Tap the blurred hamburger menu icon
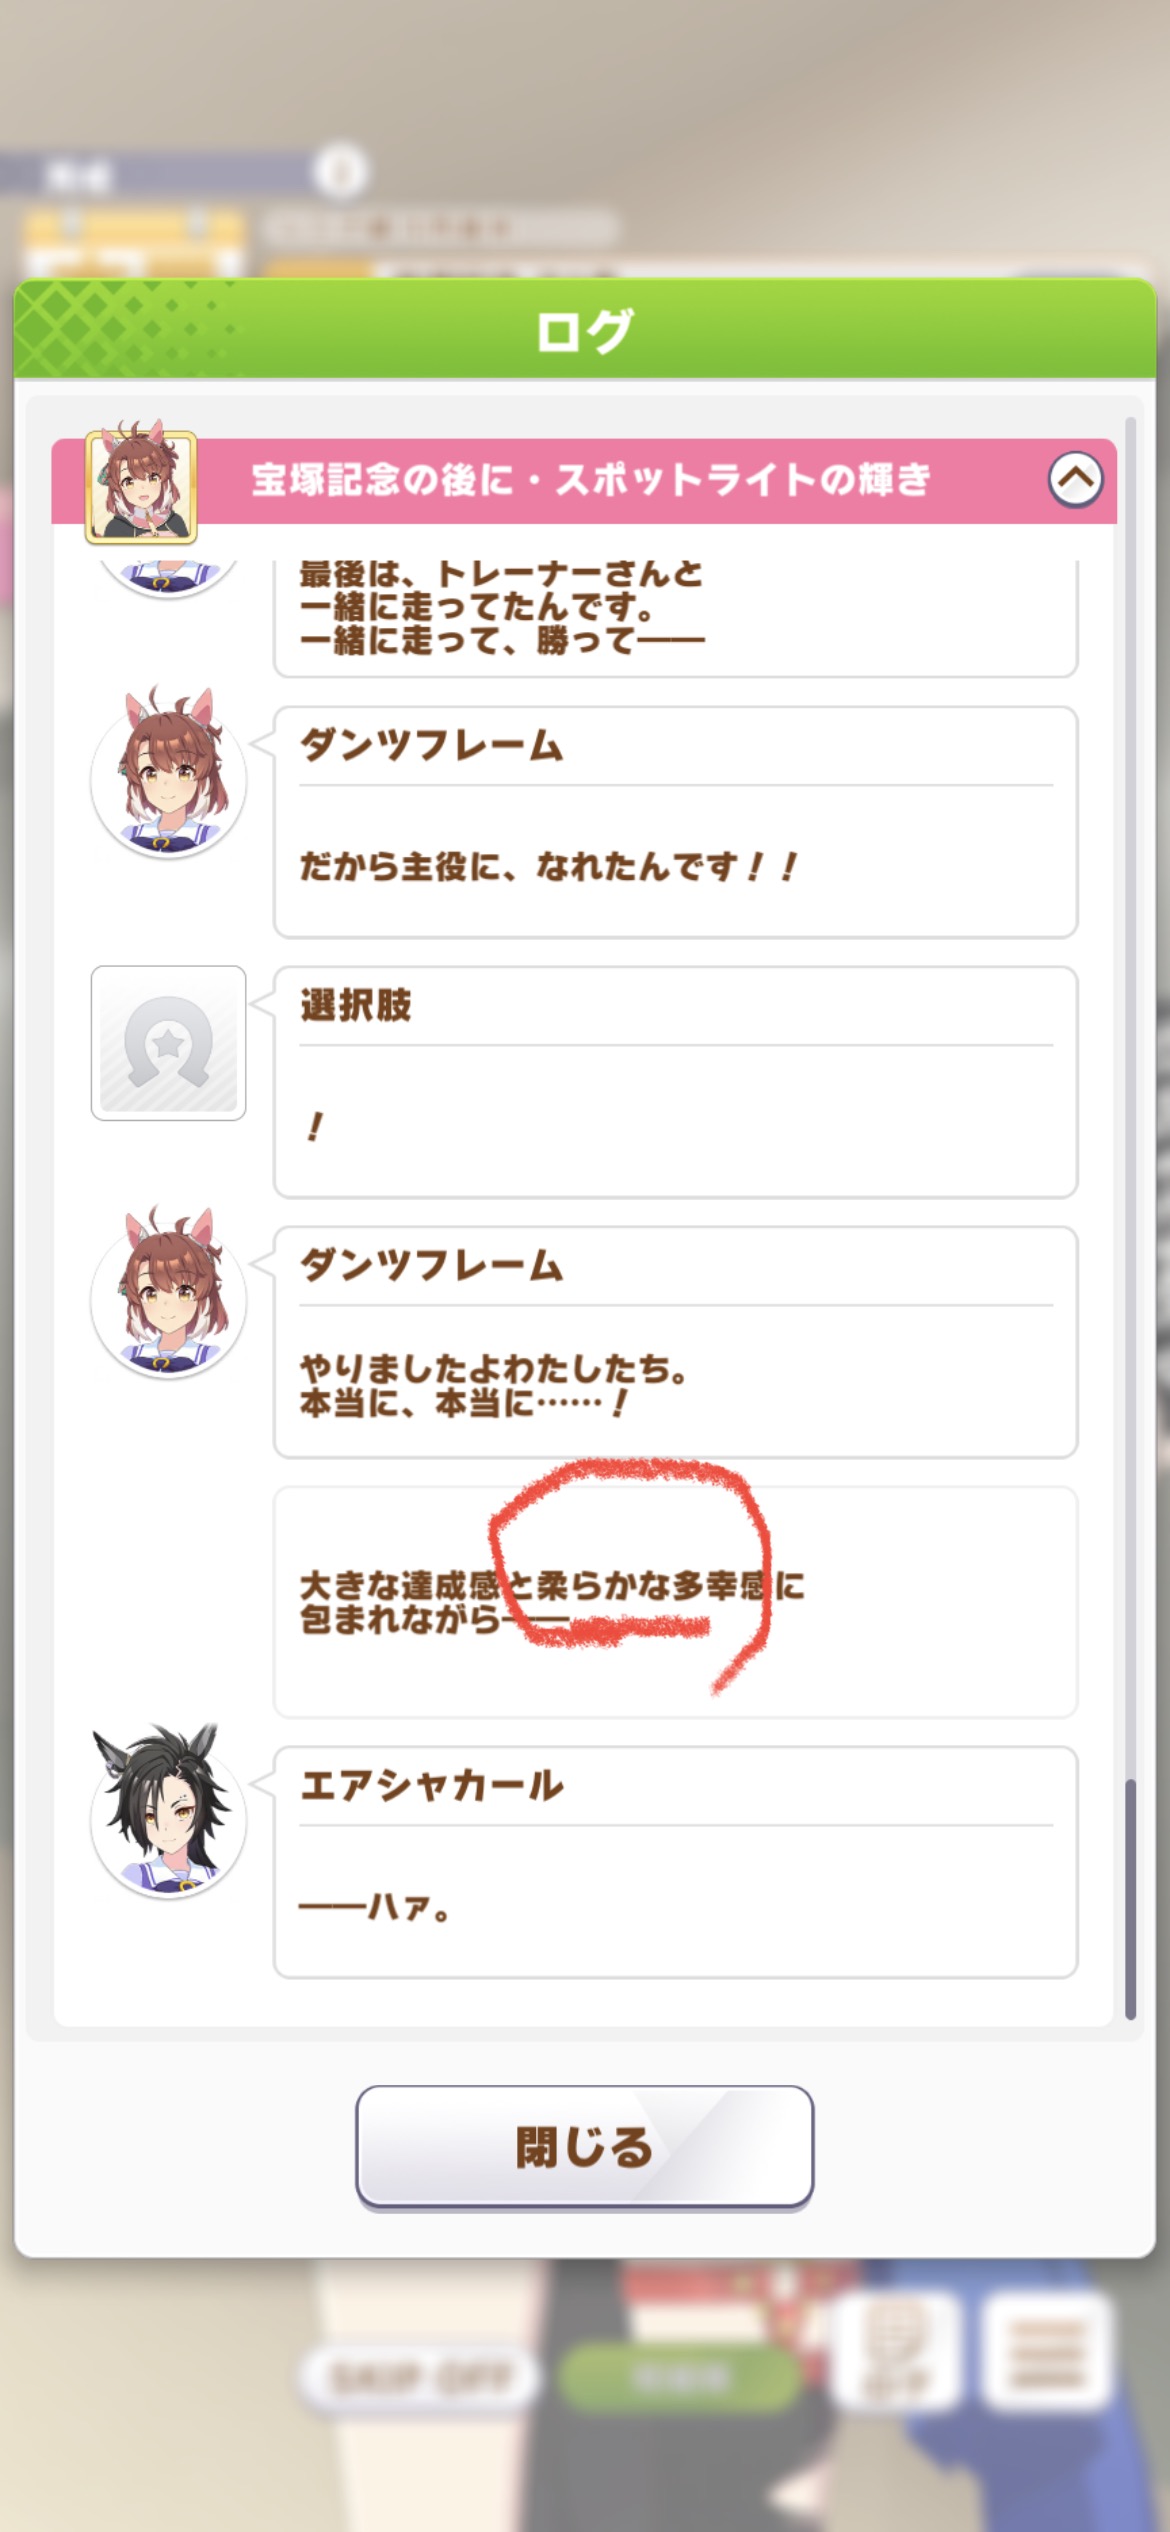 click(1048, 2353)
